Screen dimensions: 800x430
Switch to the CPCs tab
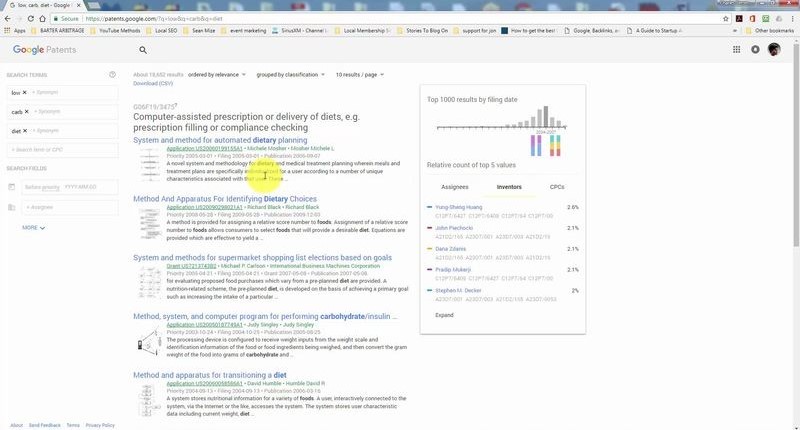pos(556,187)
